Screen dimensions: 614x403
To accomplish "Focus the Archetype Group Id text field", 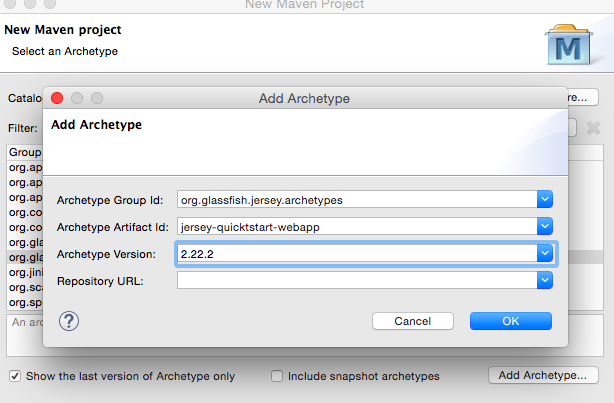I will pyautogui.click(x=357, y=199).
